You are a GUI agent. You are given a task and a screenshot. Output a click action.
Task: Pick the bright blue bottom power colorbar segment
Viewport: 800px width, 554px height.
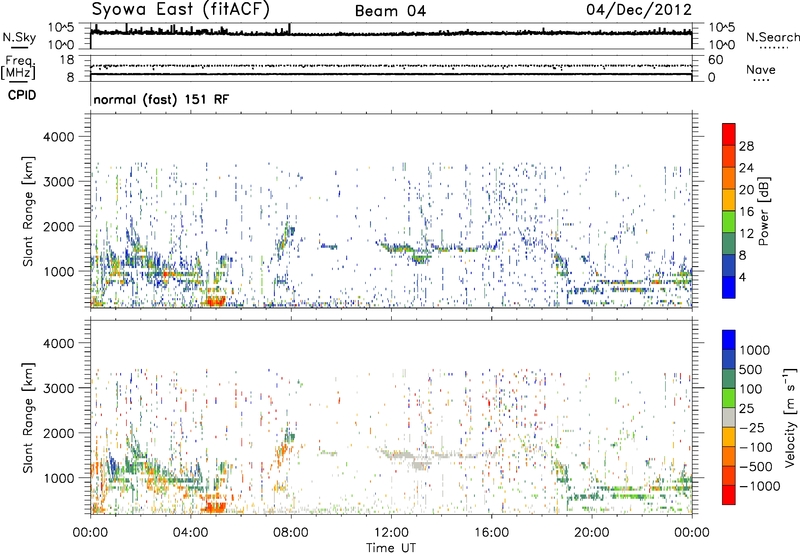click(x=729, y=288)
